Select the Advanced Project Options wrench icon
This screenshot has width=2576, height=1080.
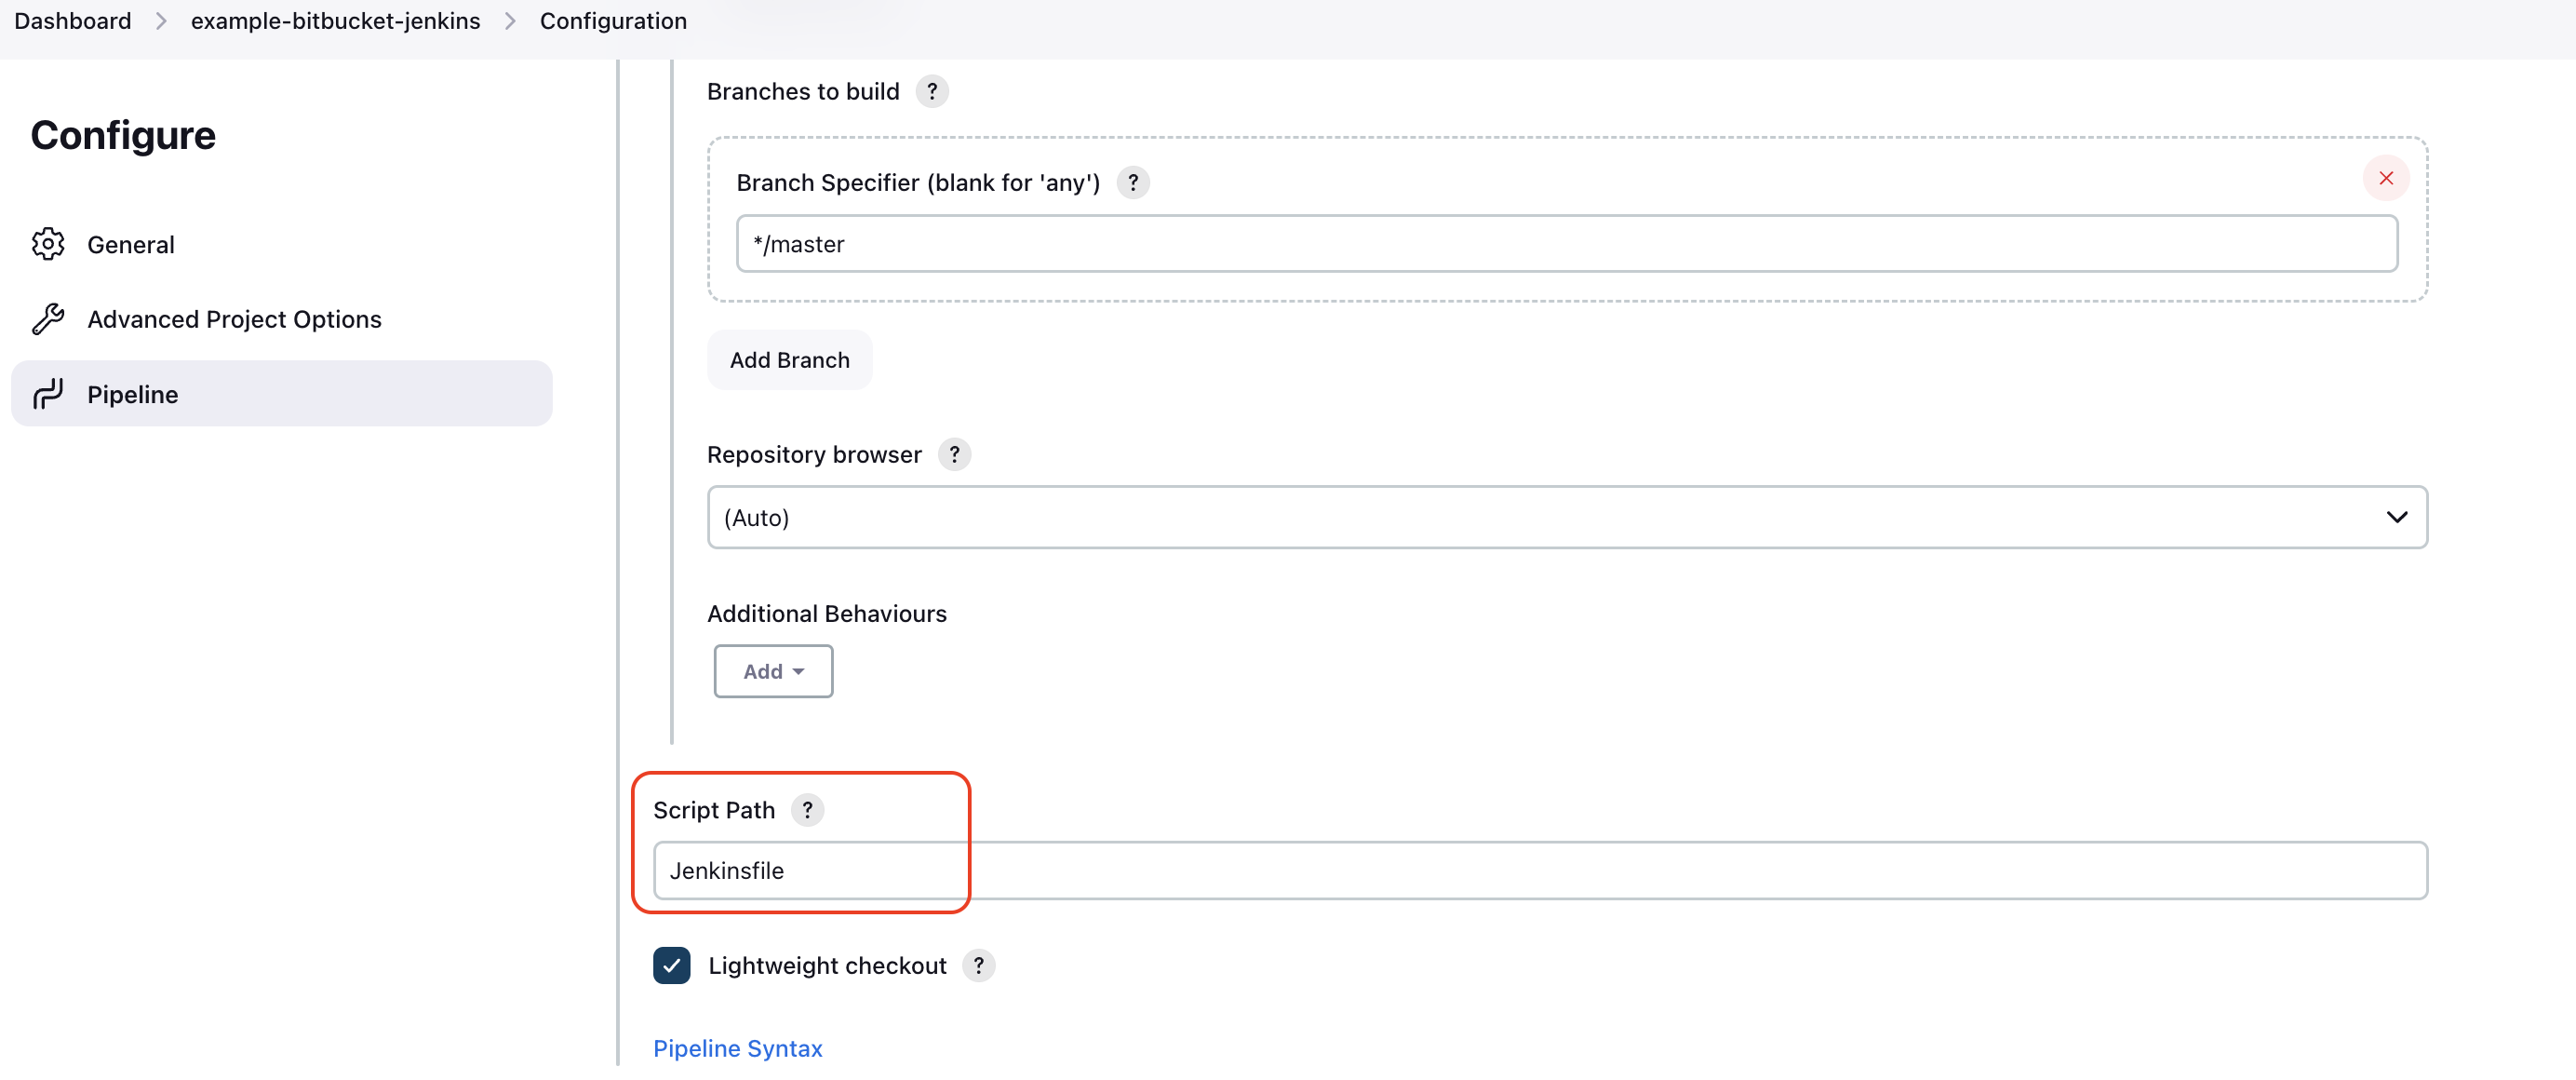tap(47, 318)
